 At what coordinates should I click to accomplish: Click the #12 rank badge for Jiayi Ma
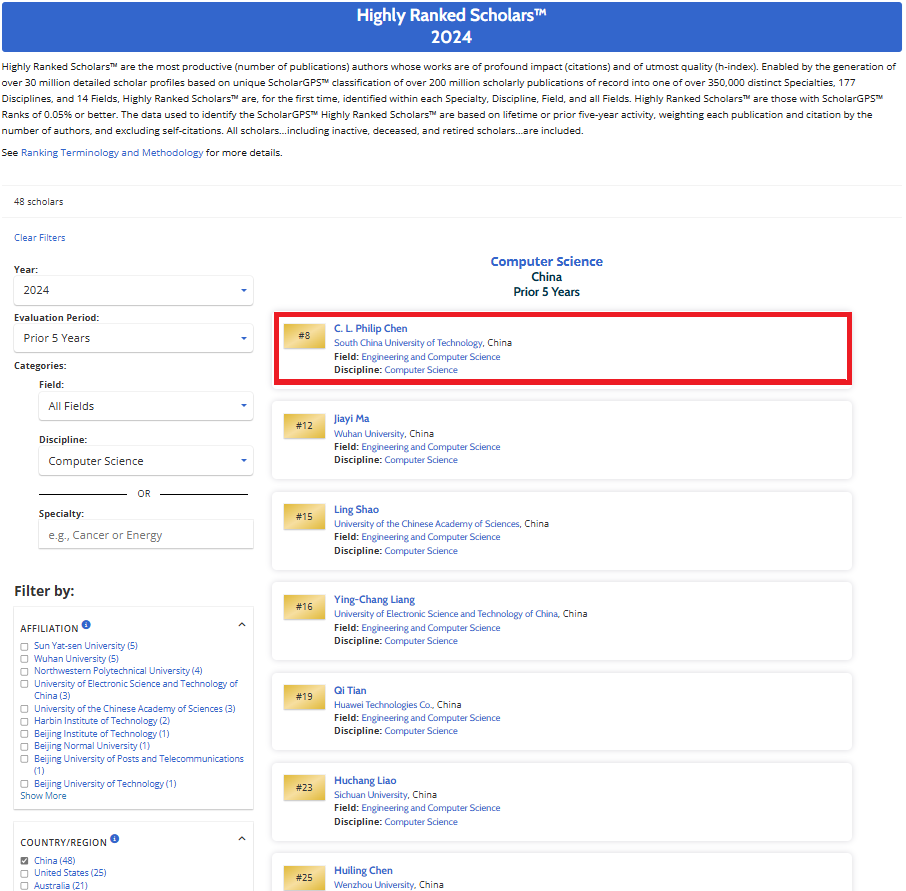click(x=304, y=426)
